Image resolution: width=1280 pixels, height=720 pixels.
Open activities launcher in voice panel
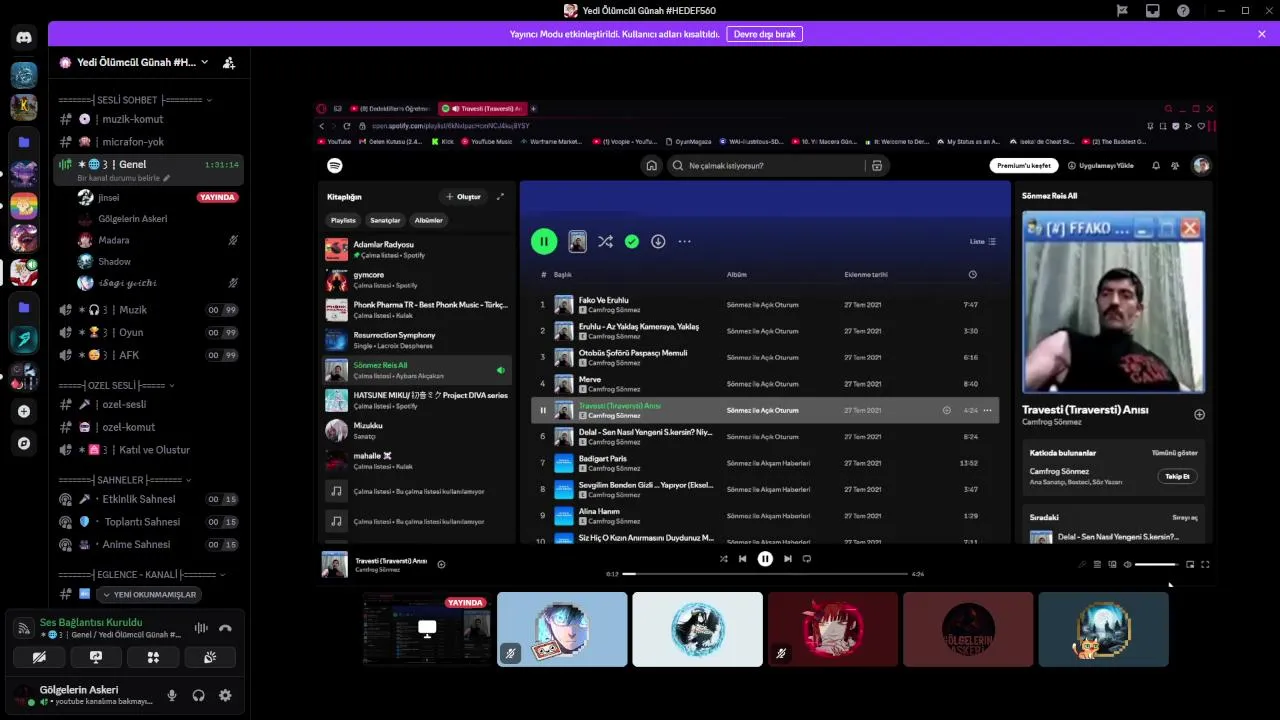(153, 657)
